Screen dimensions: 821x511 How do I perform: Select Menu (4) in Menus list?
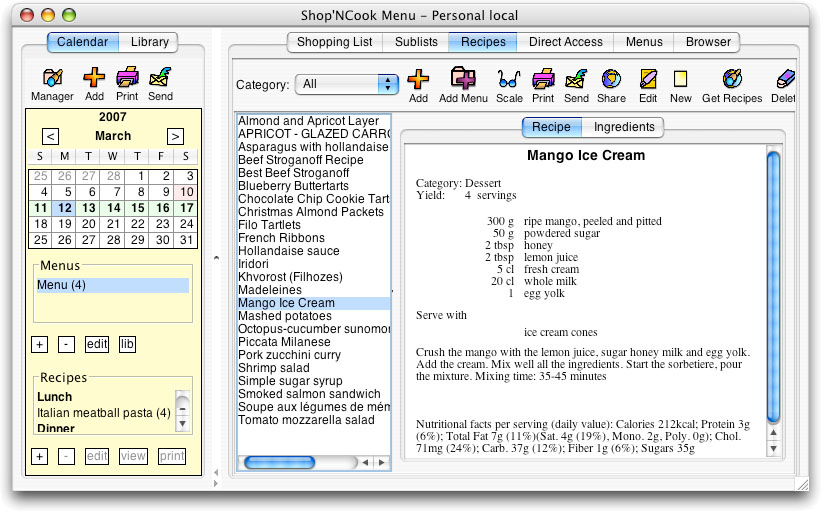(112, 285)
